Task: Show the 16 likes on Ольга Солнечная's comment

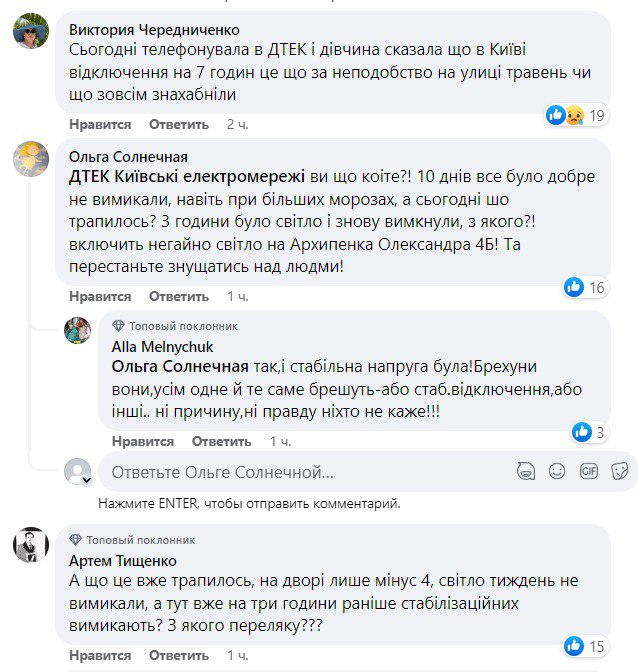Action: 585,287
